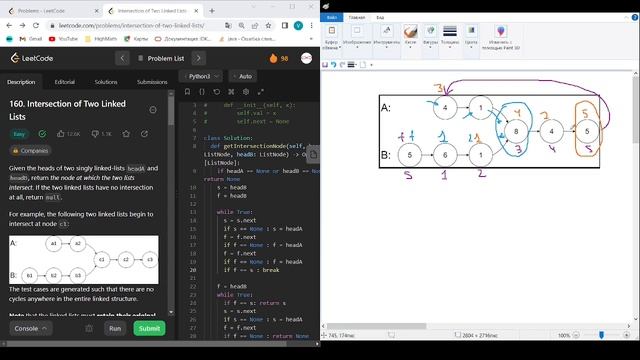Reload the LeetCode page
This screenshot has height=360, width=640.
coord(36,25)
